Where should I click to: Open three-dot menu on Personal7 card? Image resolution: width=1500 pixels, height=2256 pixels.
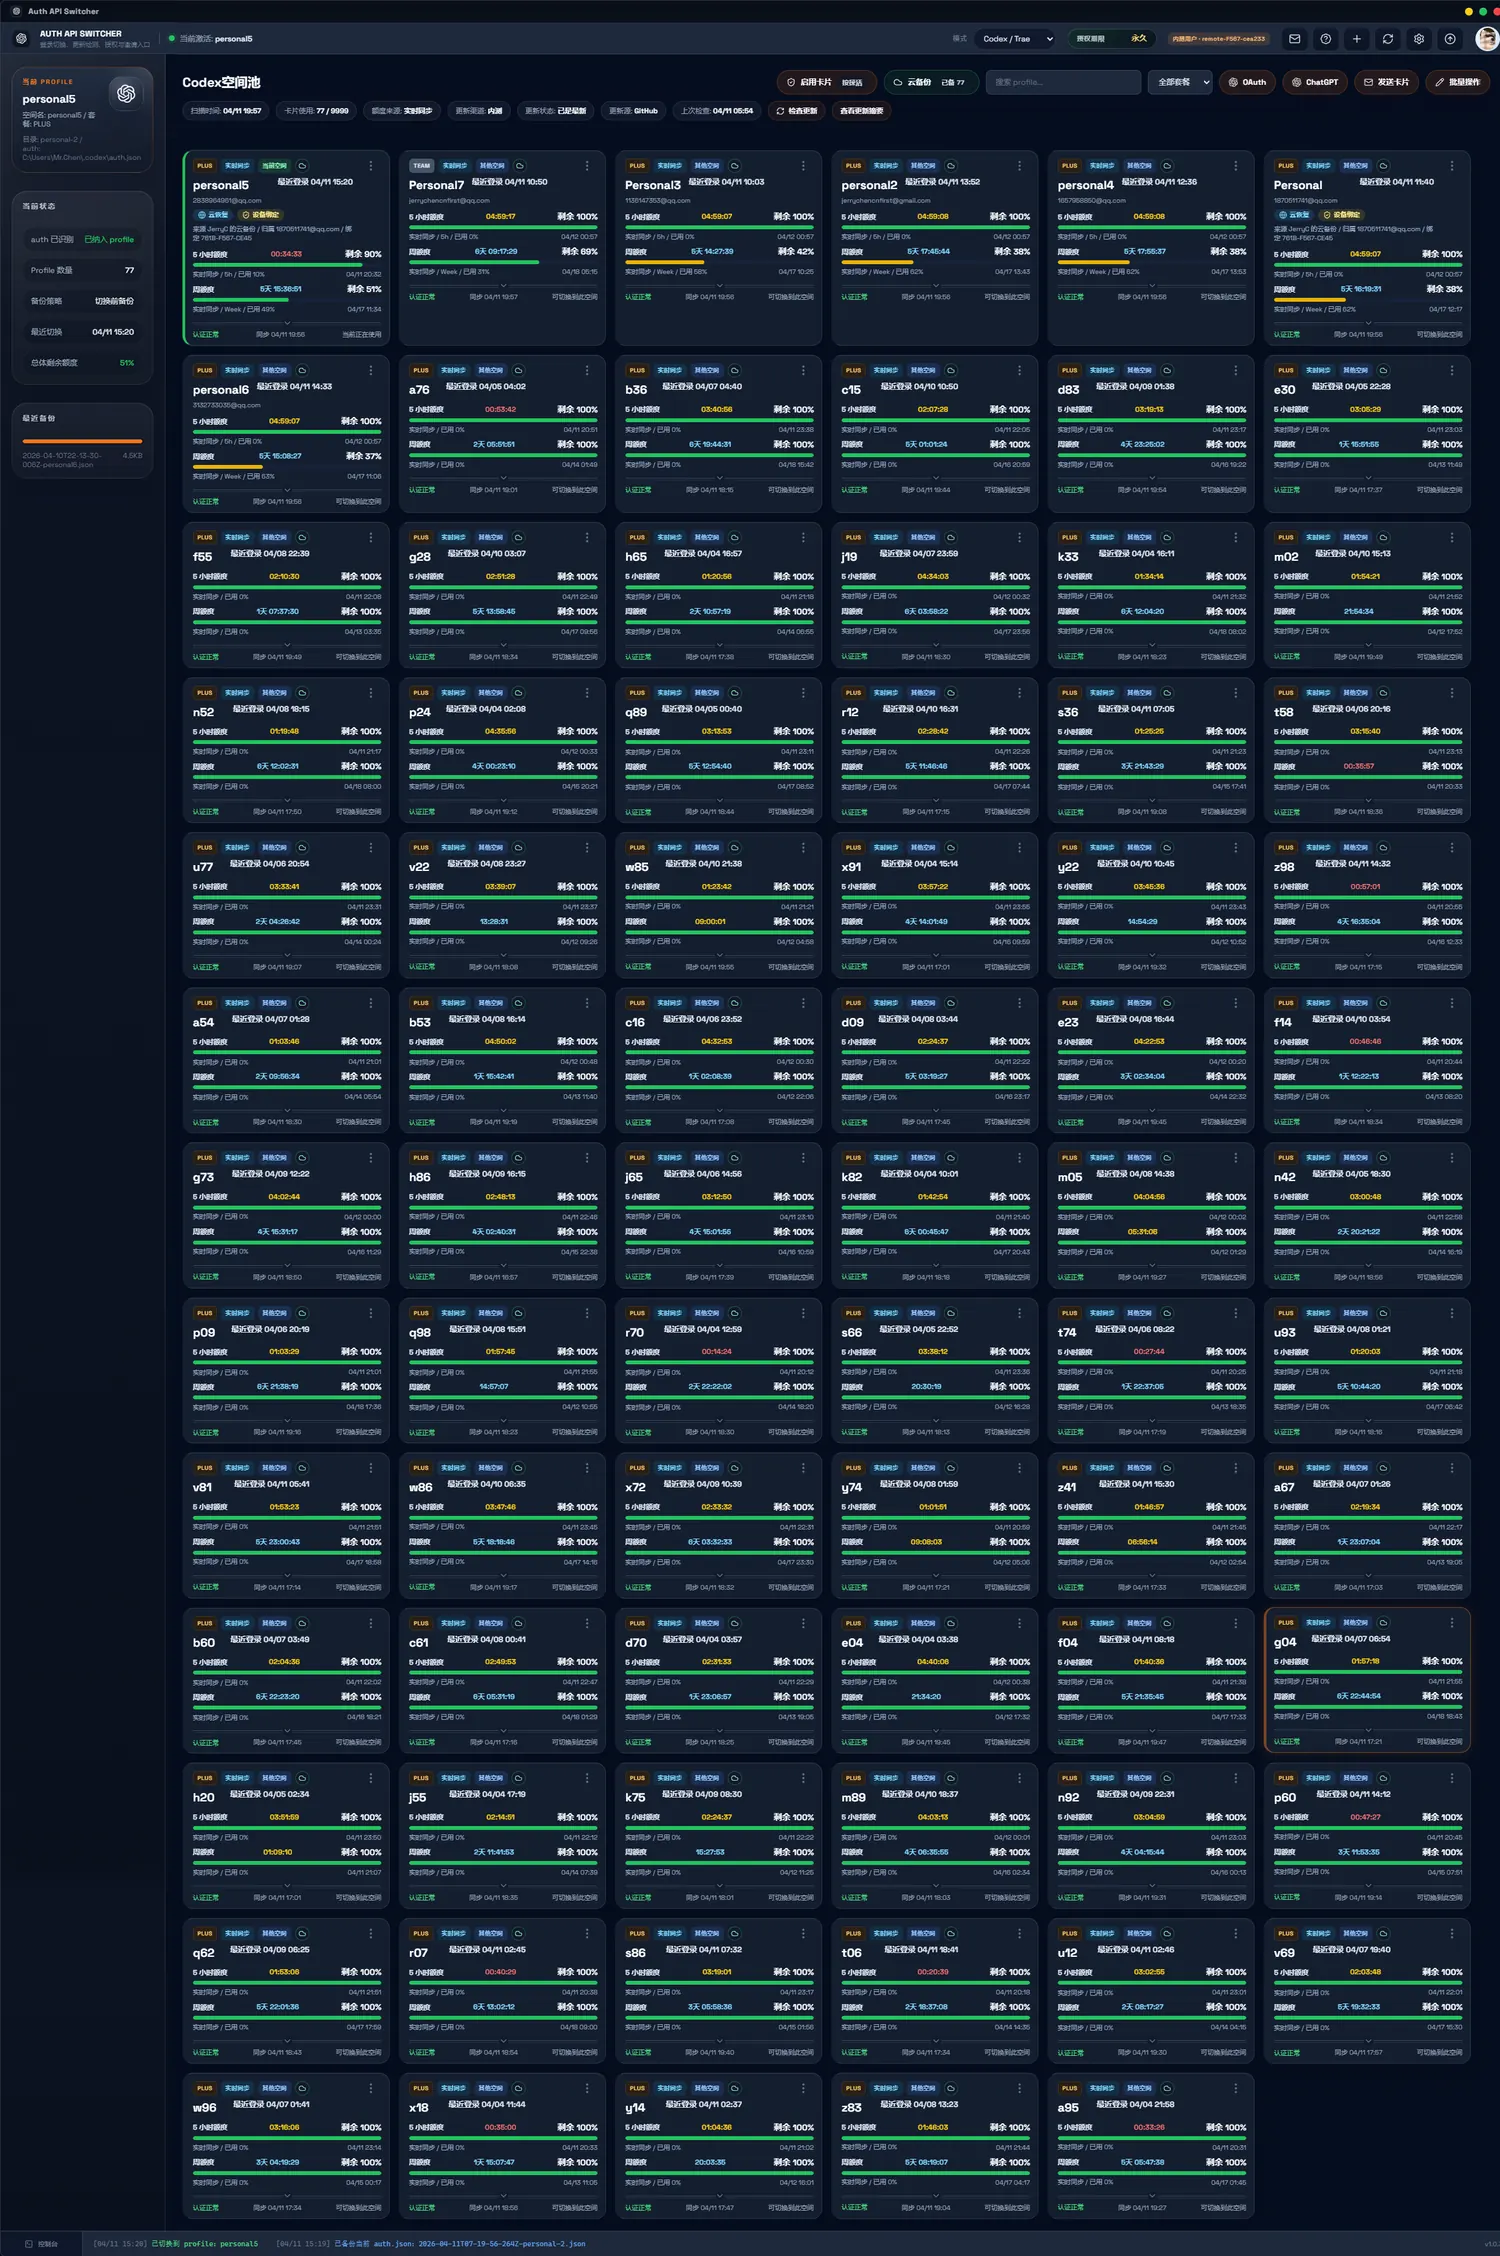pyautogui.click(x=587, y=166)
